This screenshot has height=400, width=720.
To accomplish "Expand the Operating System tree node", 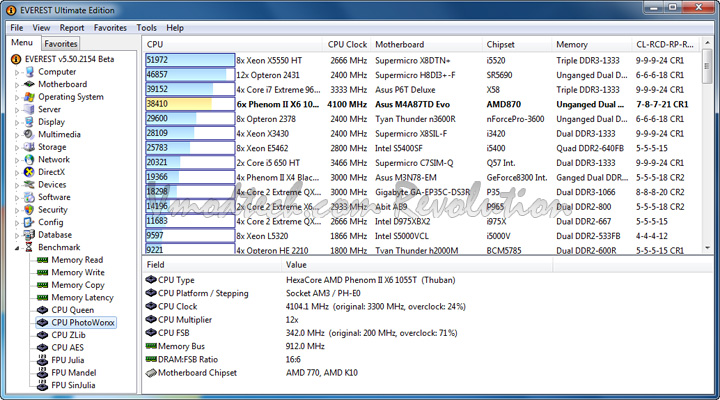I will click(x=17, y=97).
